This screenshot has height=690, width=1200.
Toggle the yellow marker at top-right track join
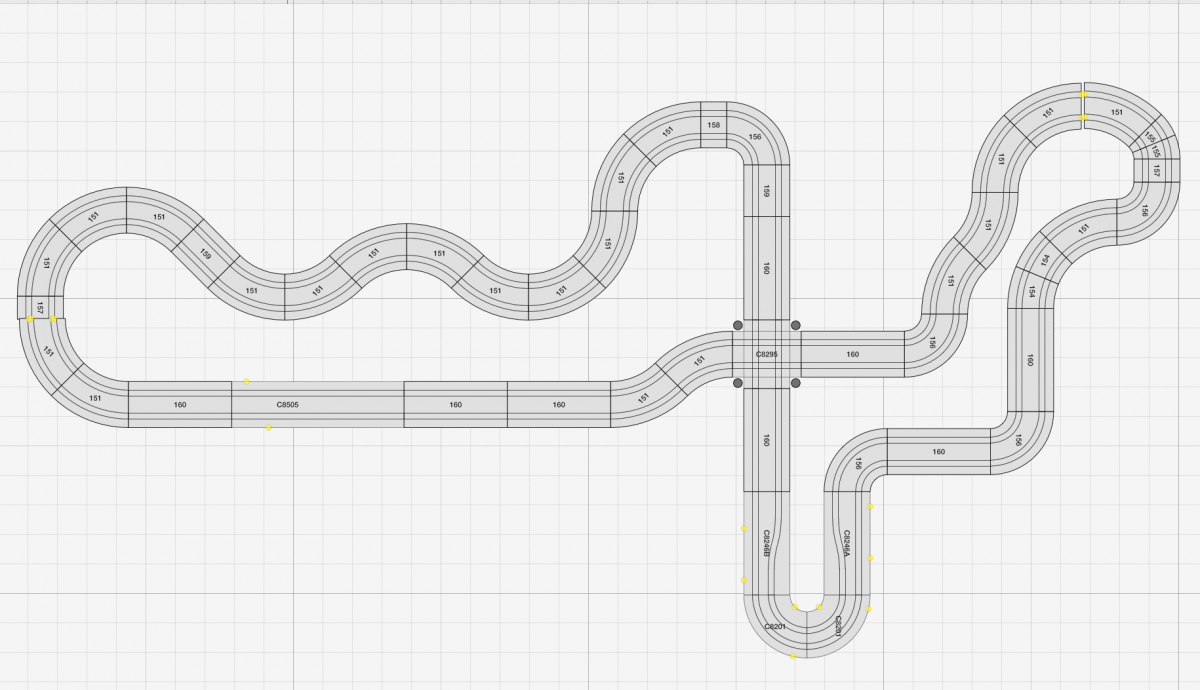pyautogui.click(x=1083, y=95)
